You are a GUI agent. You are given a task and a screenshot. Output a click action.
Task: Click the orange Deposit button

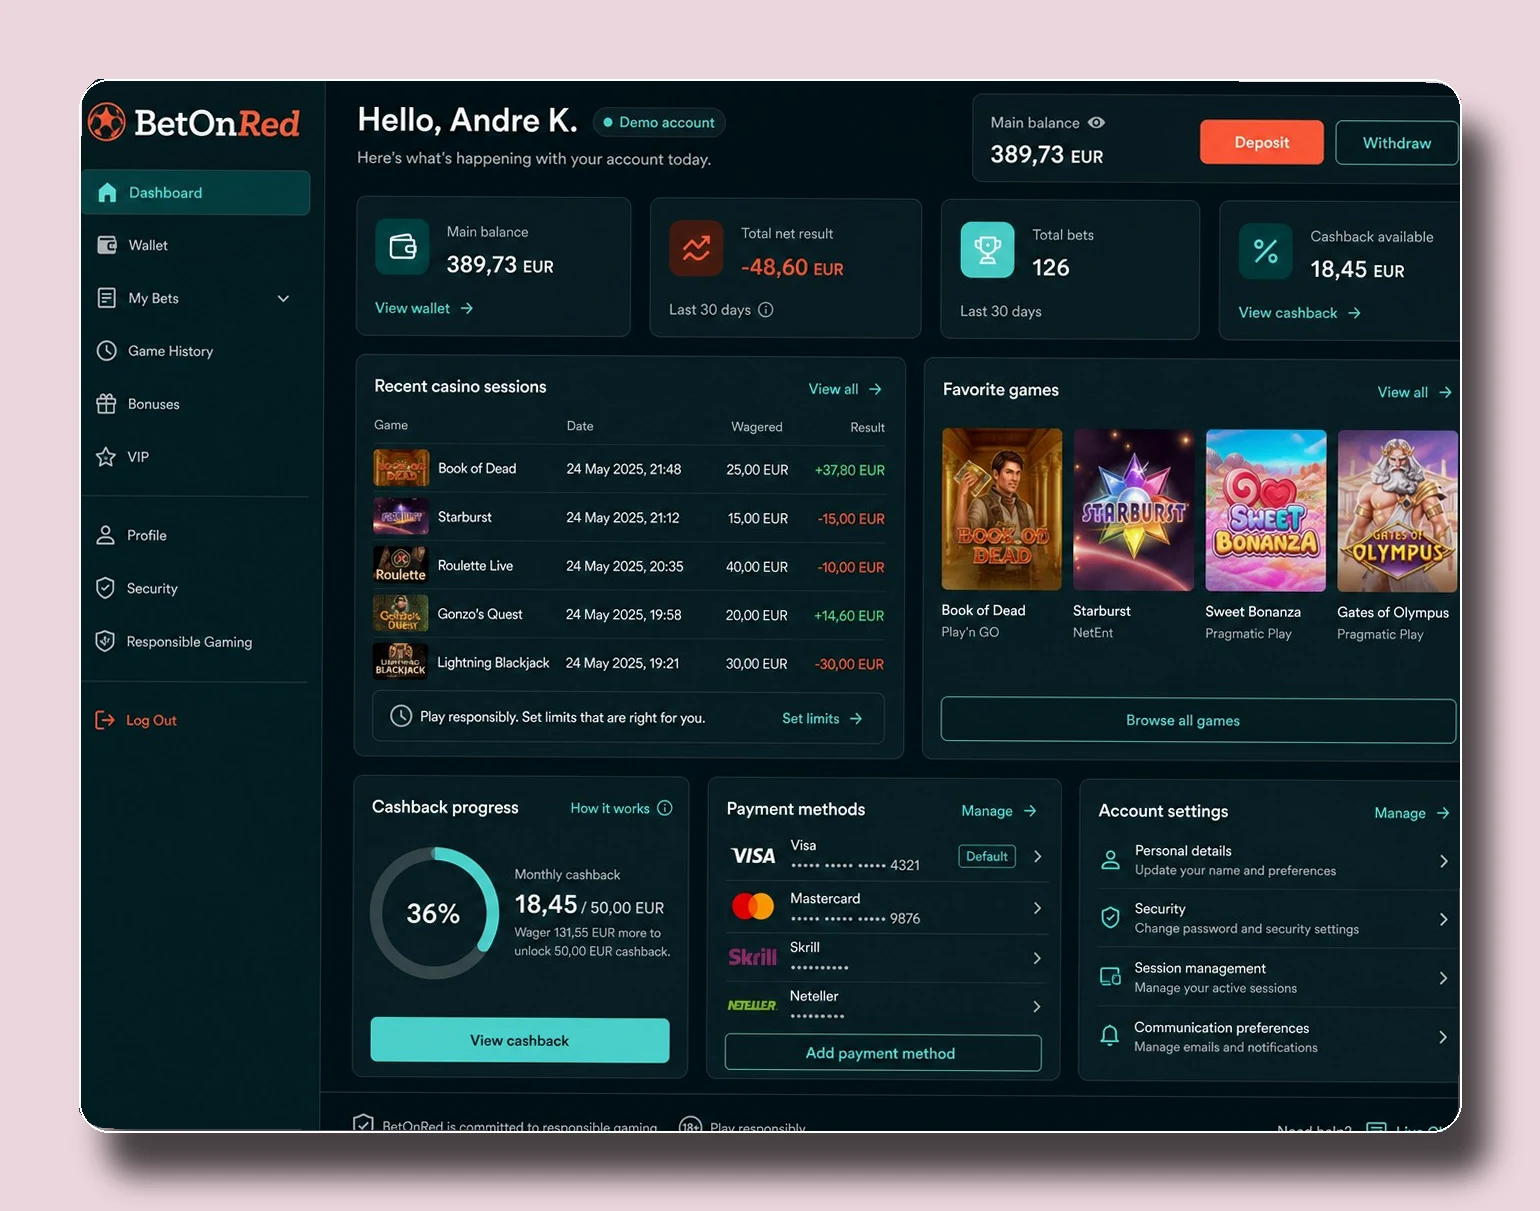tap(1261, 142)
